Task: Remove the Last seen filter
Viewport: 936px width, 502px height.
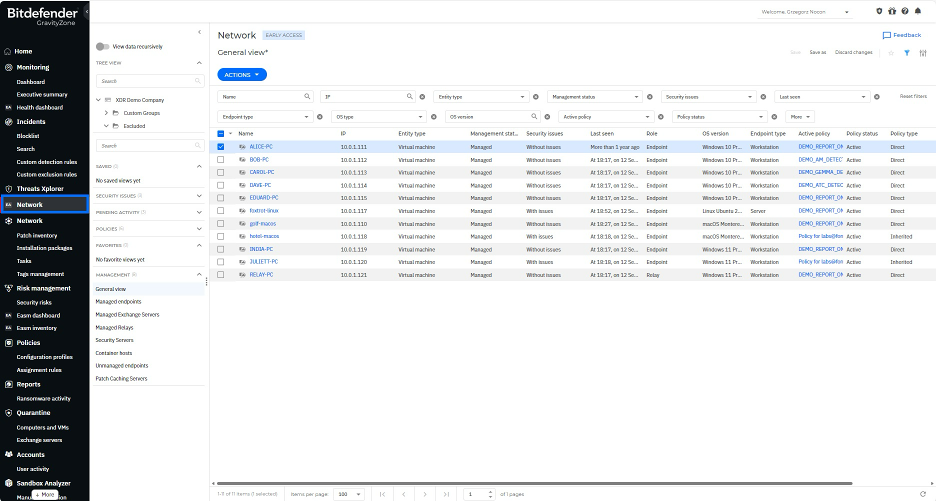Action: [x=876, y=97]
